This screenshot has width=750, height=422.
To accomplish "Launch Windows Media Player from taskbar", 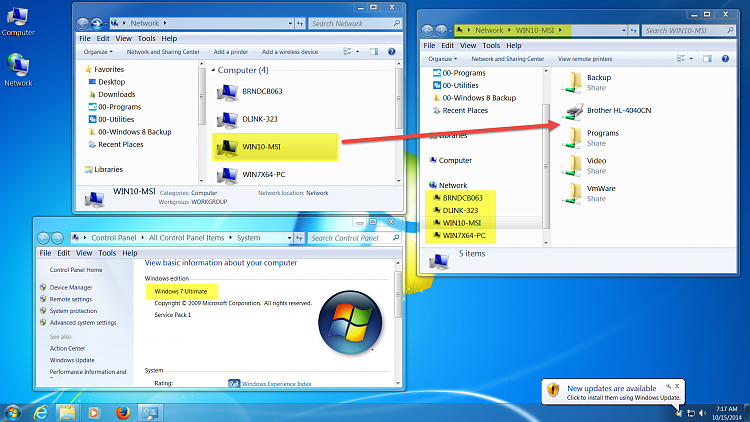I will click(x=94, y=412).
